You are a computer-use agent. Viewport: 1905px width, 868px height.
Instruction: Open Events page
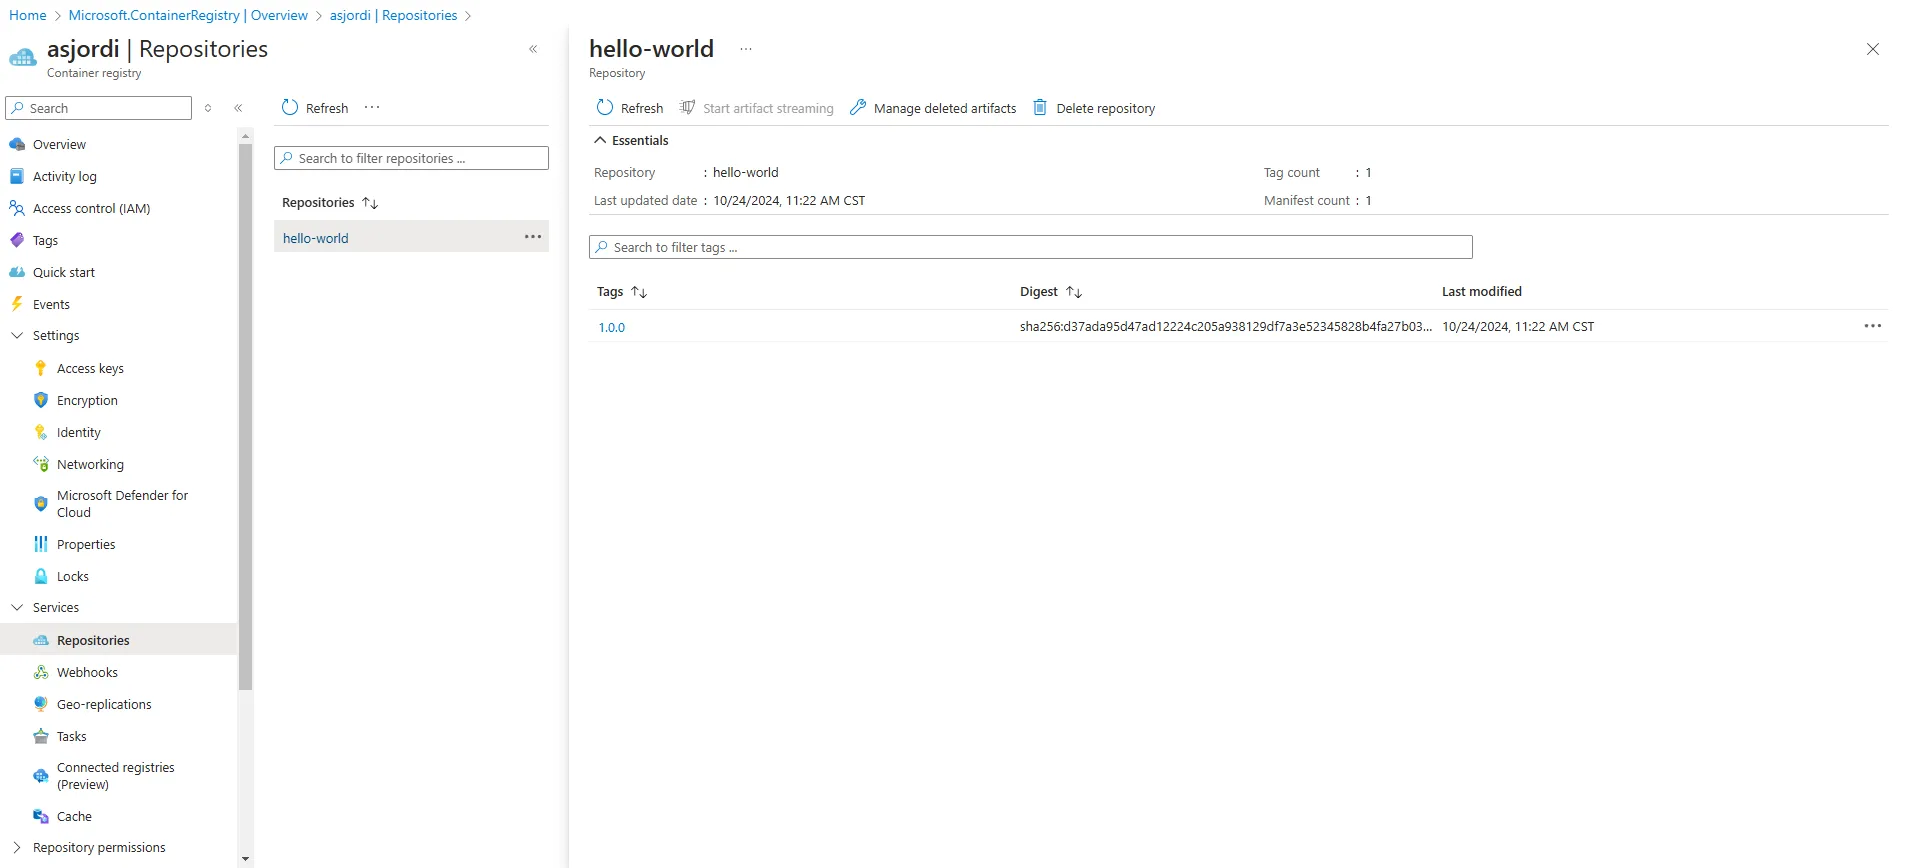[x=51, y=304]
